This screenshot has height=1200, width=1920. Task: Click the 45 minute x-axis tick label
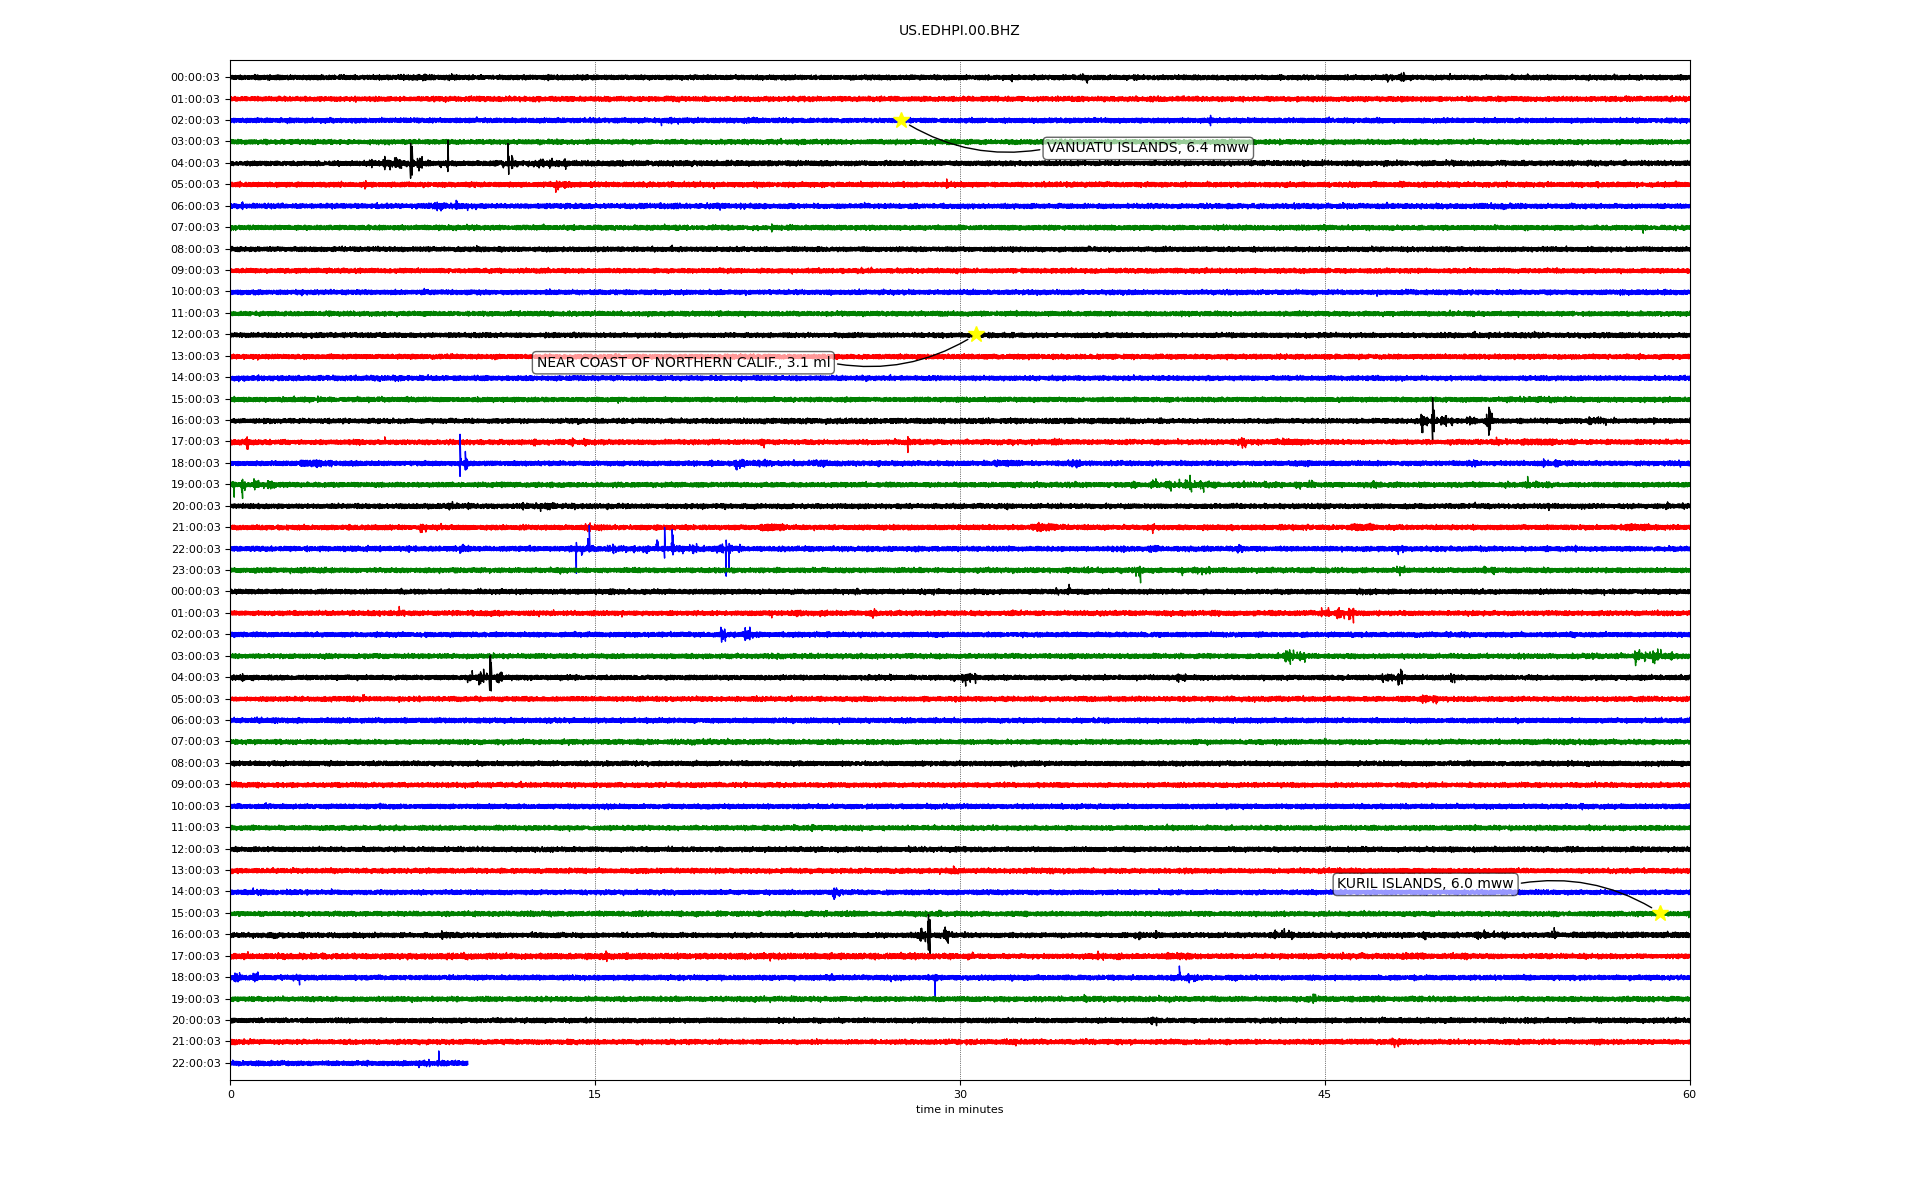(1325, 1094)
